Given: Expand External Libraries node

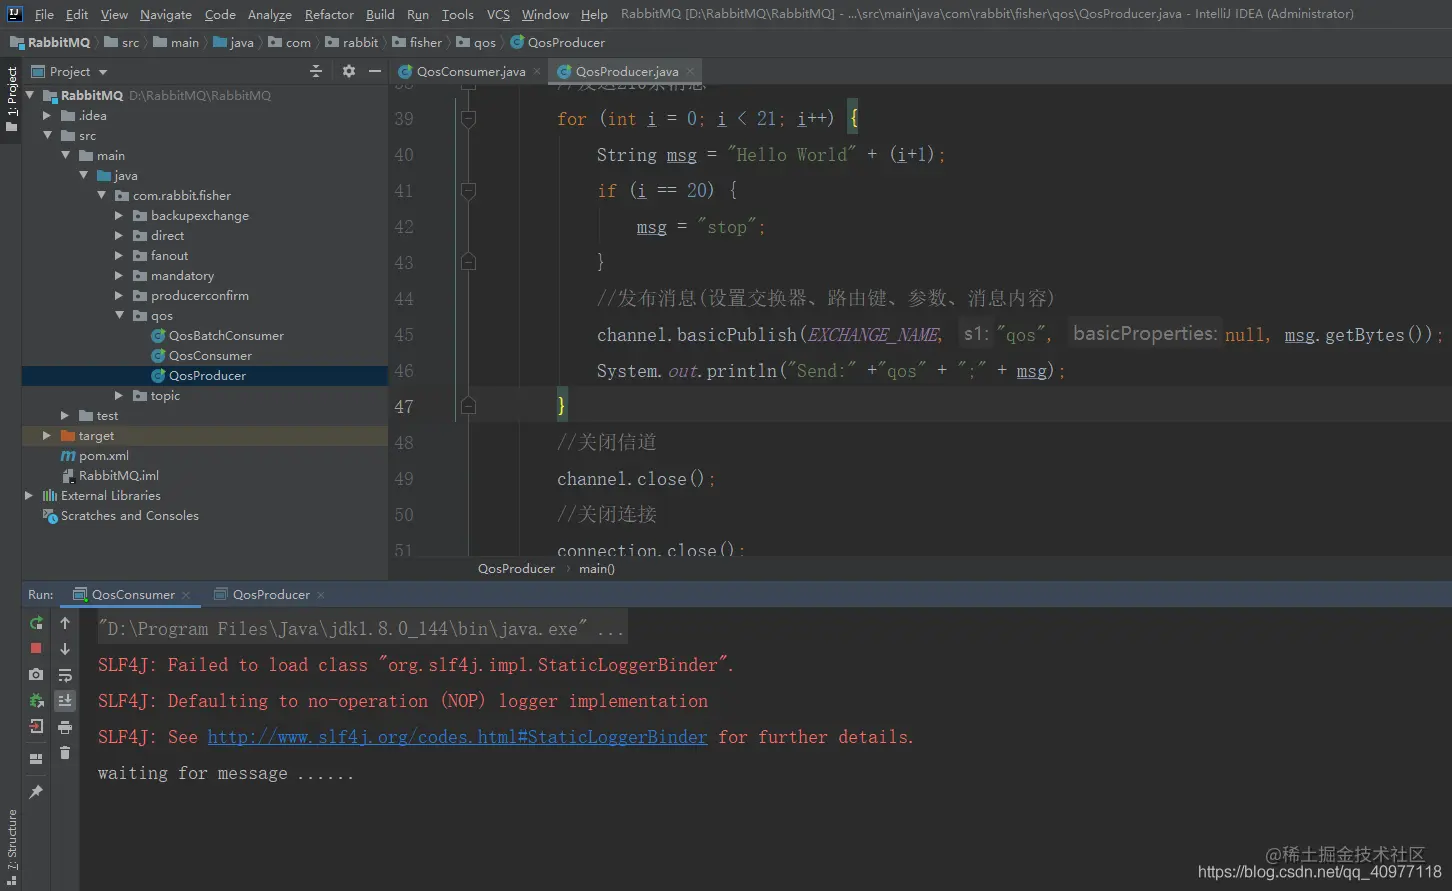Looking at the screenshot, I should tap(29, 495).
